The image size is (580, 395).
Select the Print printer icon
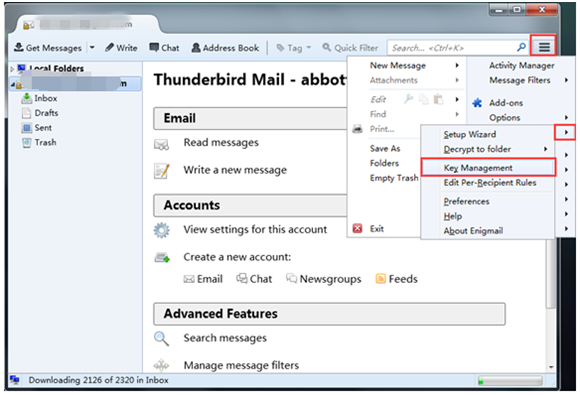pos(357,129)
